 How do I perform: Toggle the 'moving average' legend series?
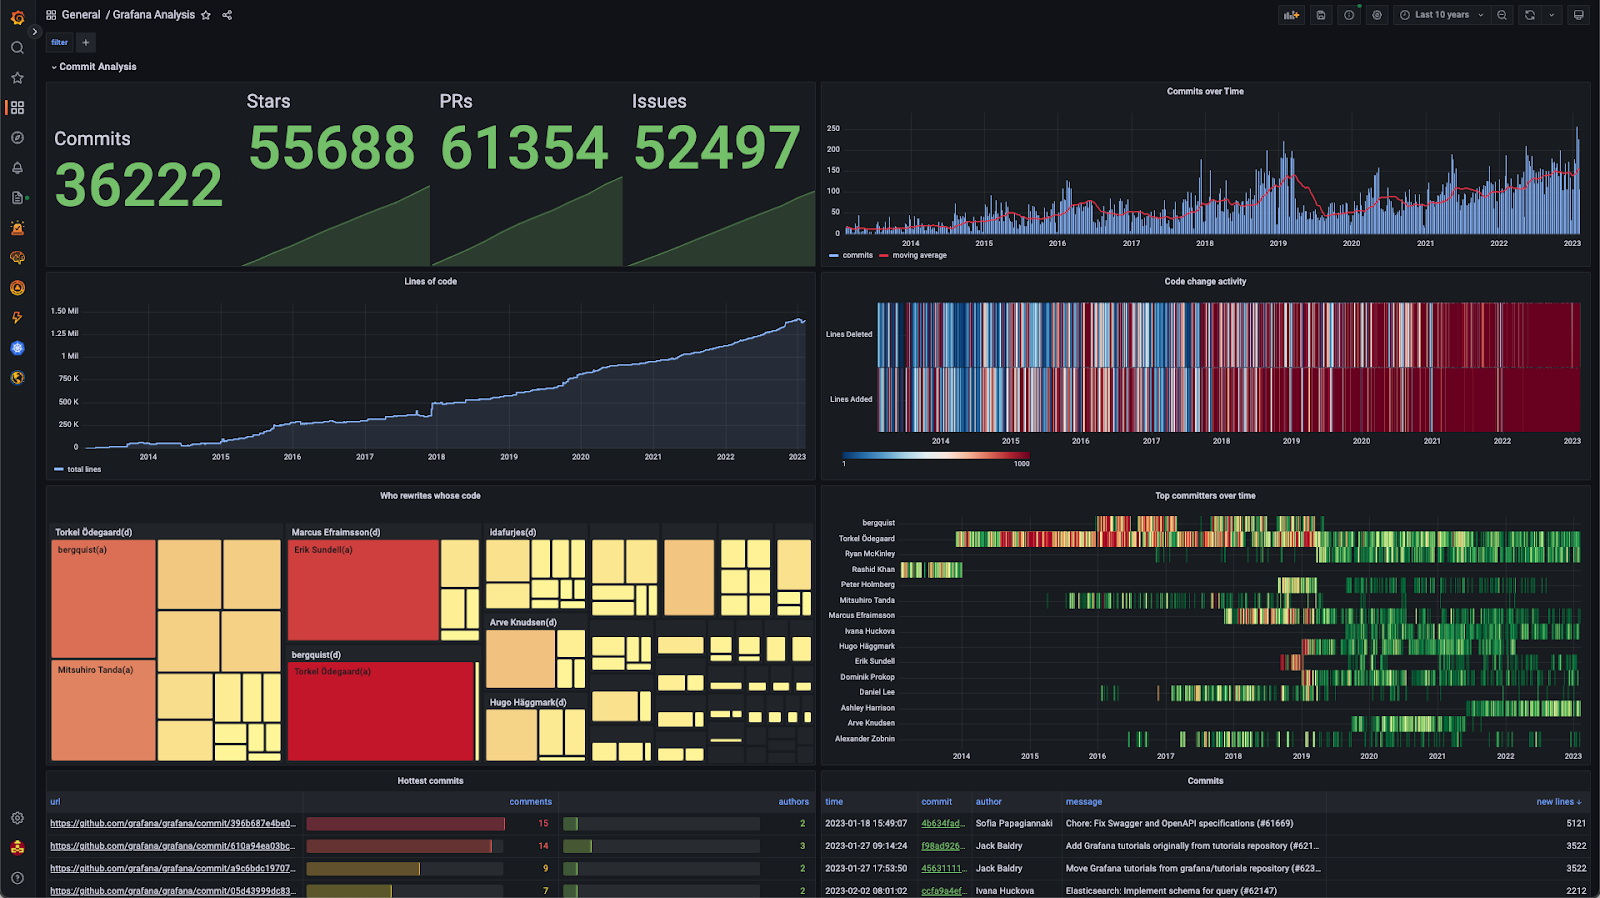point(918,255)
